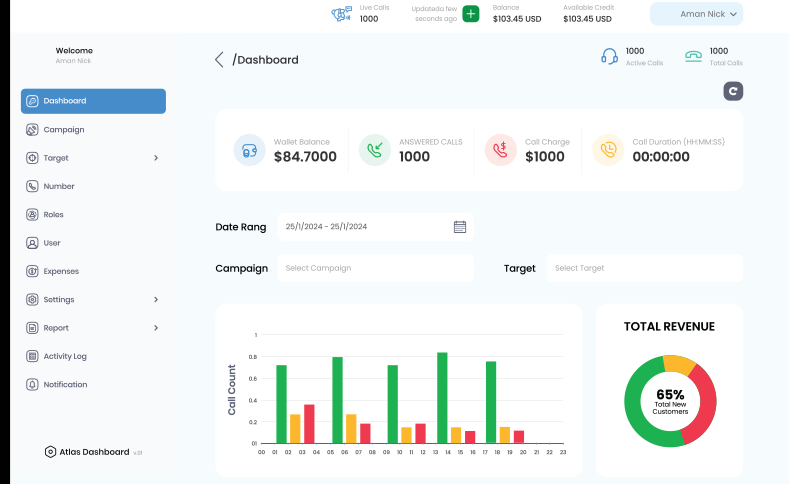Open the Select Campaign dropdown

pyautogui.click(x=375, y=268)
